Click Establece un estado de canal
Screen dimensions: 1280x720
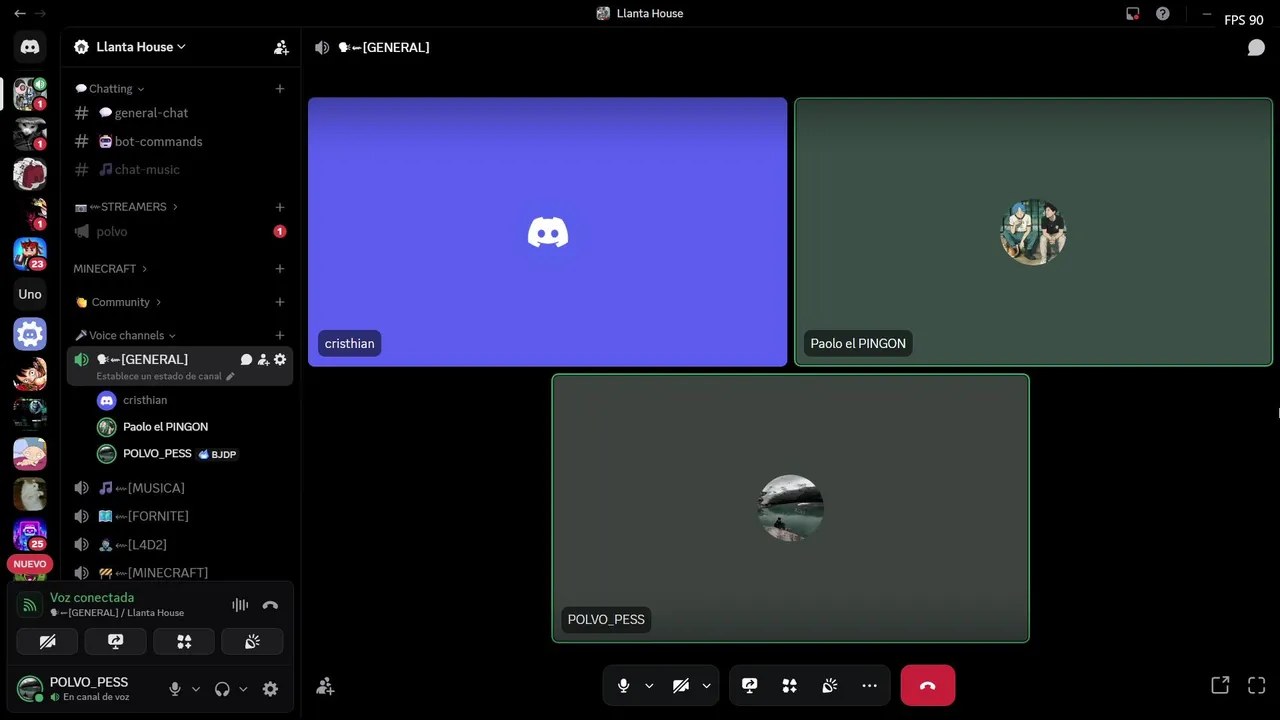click(x=165, y=377)
